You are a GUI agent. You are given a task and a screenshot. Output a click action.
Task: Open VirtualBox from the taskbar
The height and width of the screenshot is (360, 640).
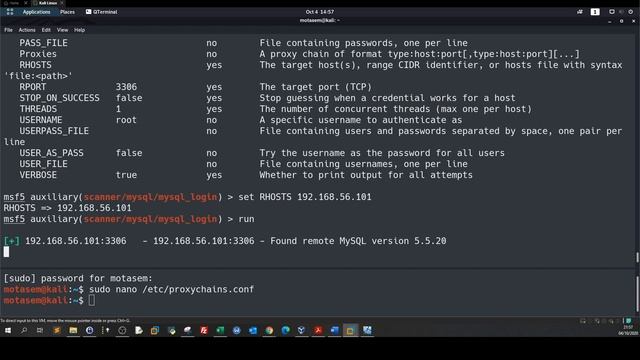(x=302, y=330)
